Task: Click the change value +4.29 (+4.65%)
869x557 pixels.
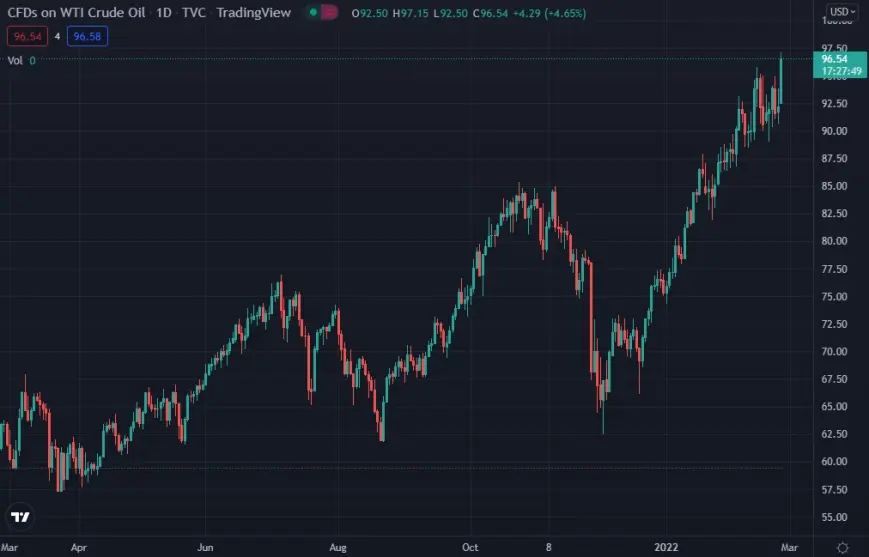Action: tap(549, 13)
